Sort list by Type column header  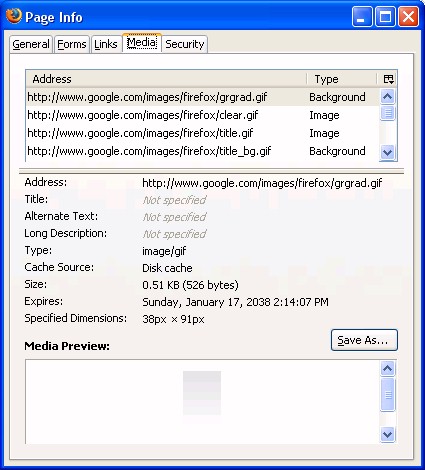pos(342,79)
